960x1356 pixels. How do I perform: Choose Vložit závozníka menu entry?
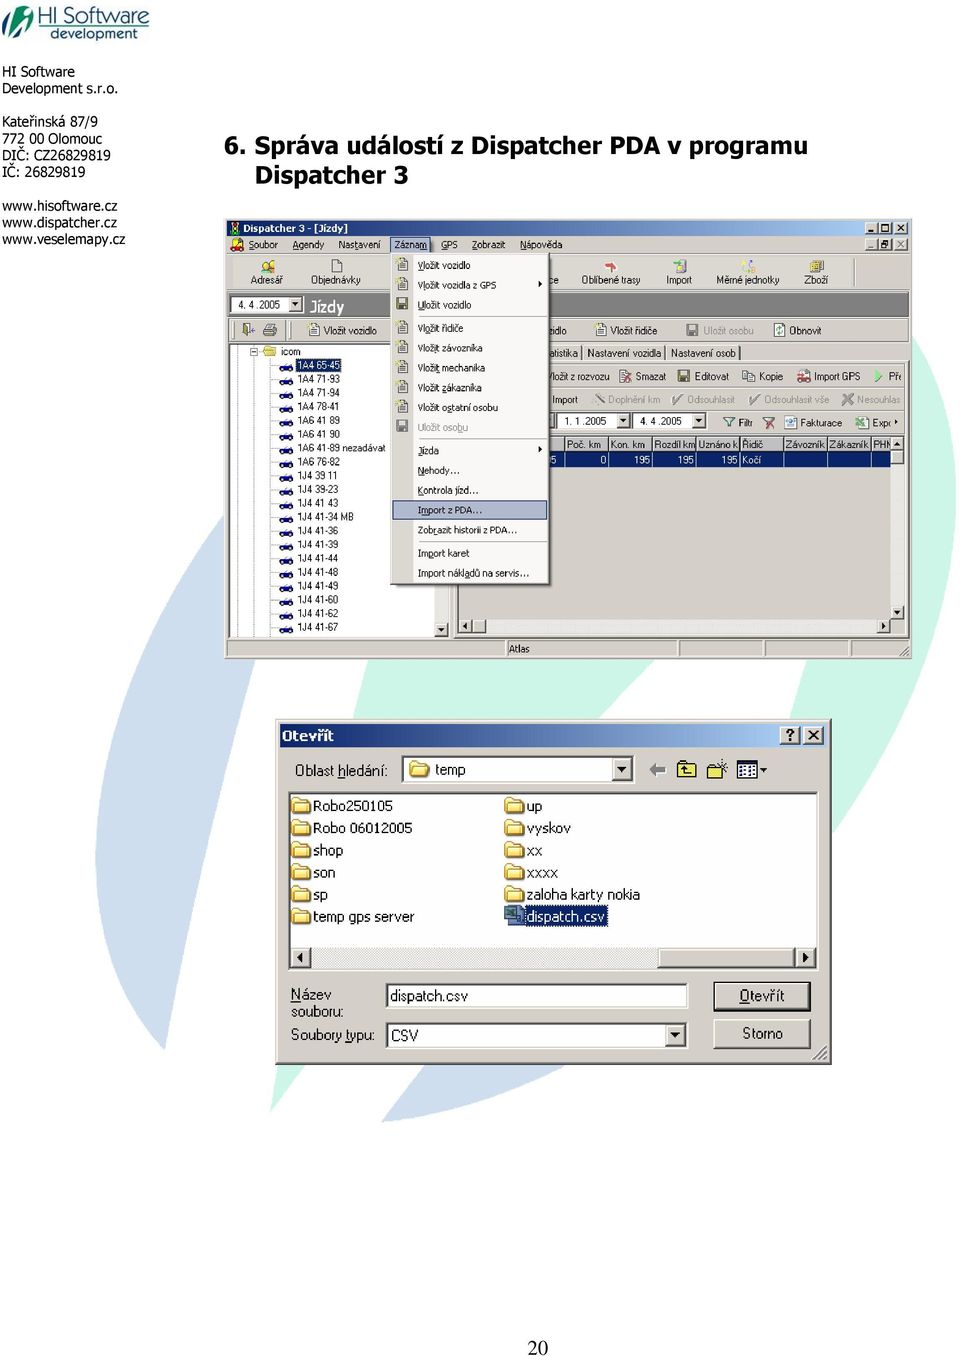click(x=470, y=348)
